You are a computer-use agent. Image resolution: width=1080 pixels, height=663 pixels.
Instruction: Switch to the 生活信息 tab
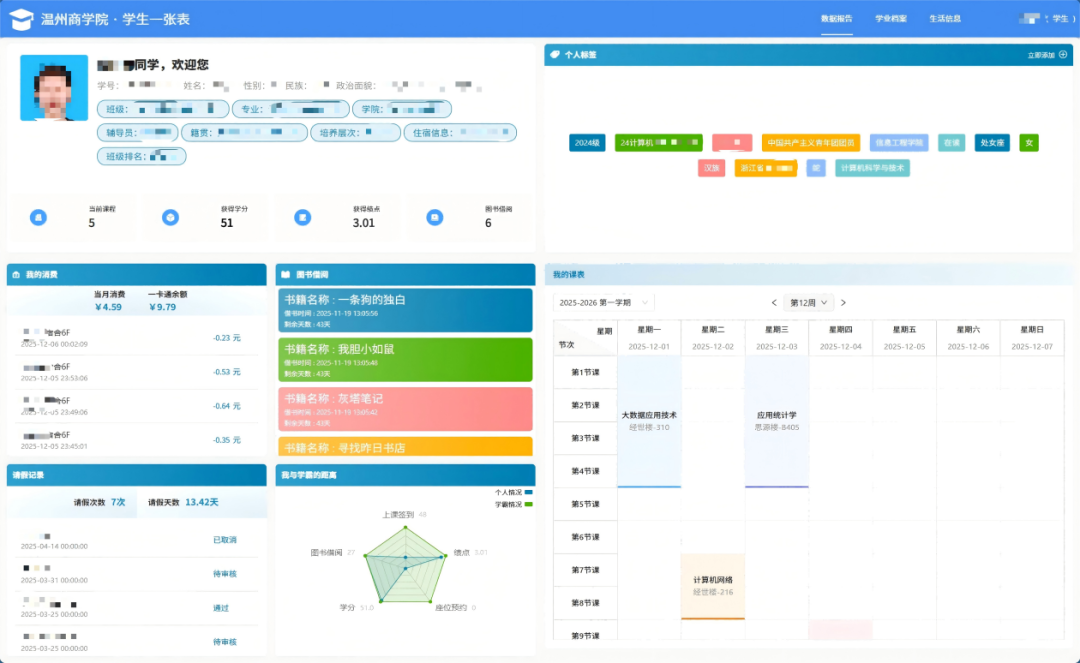945,19
